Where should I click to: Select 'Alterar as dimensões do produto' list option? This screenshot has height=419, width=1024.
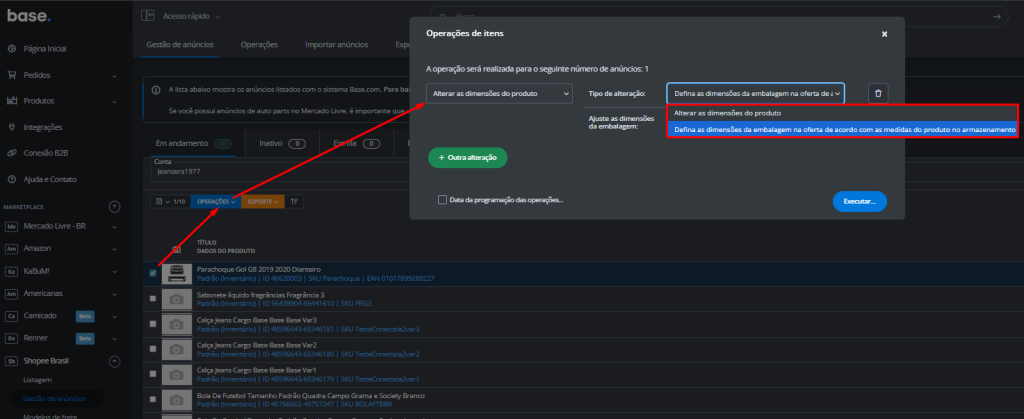[842, 113]
